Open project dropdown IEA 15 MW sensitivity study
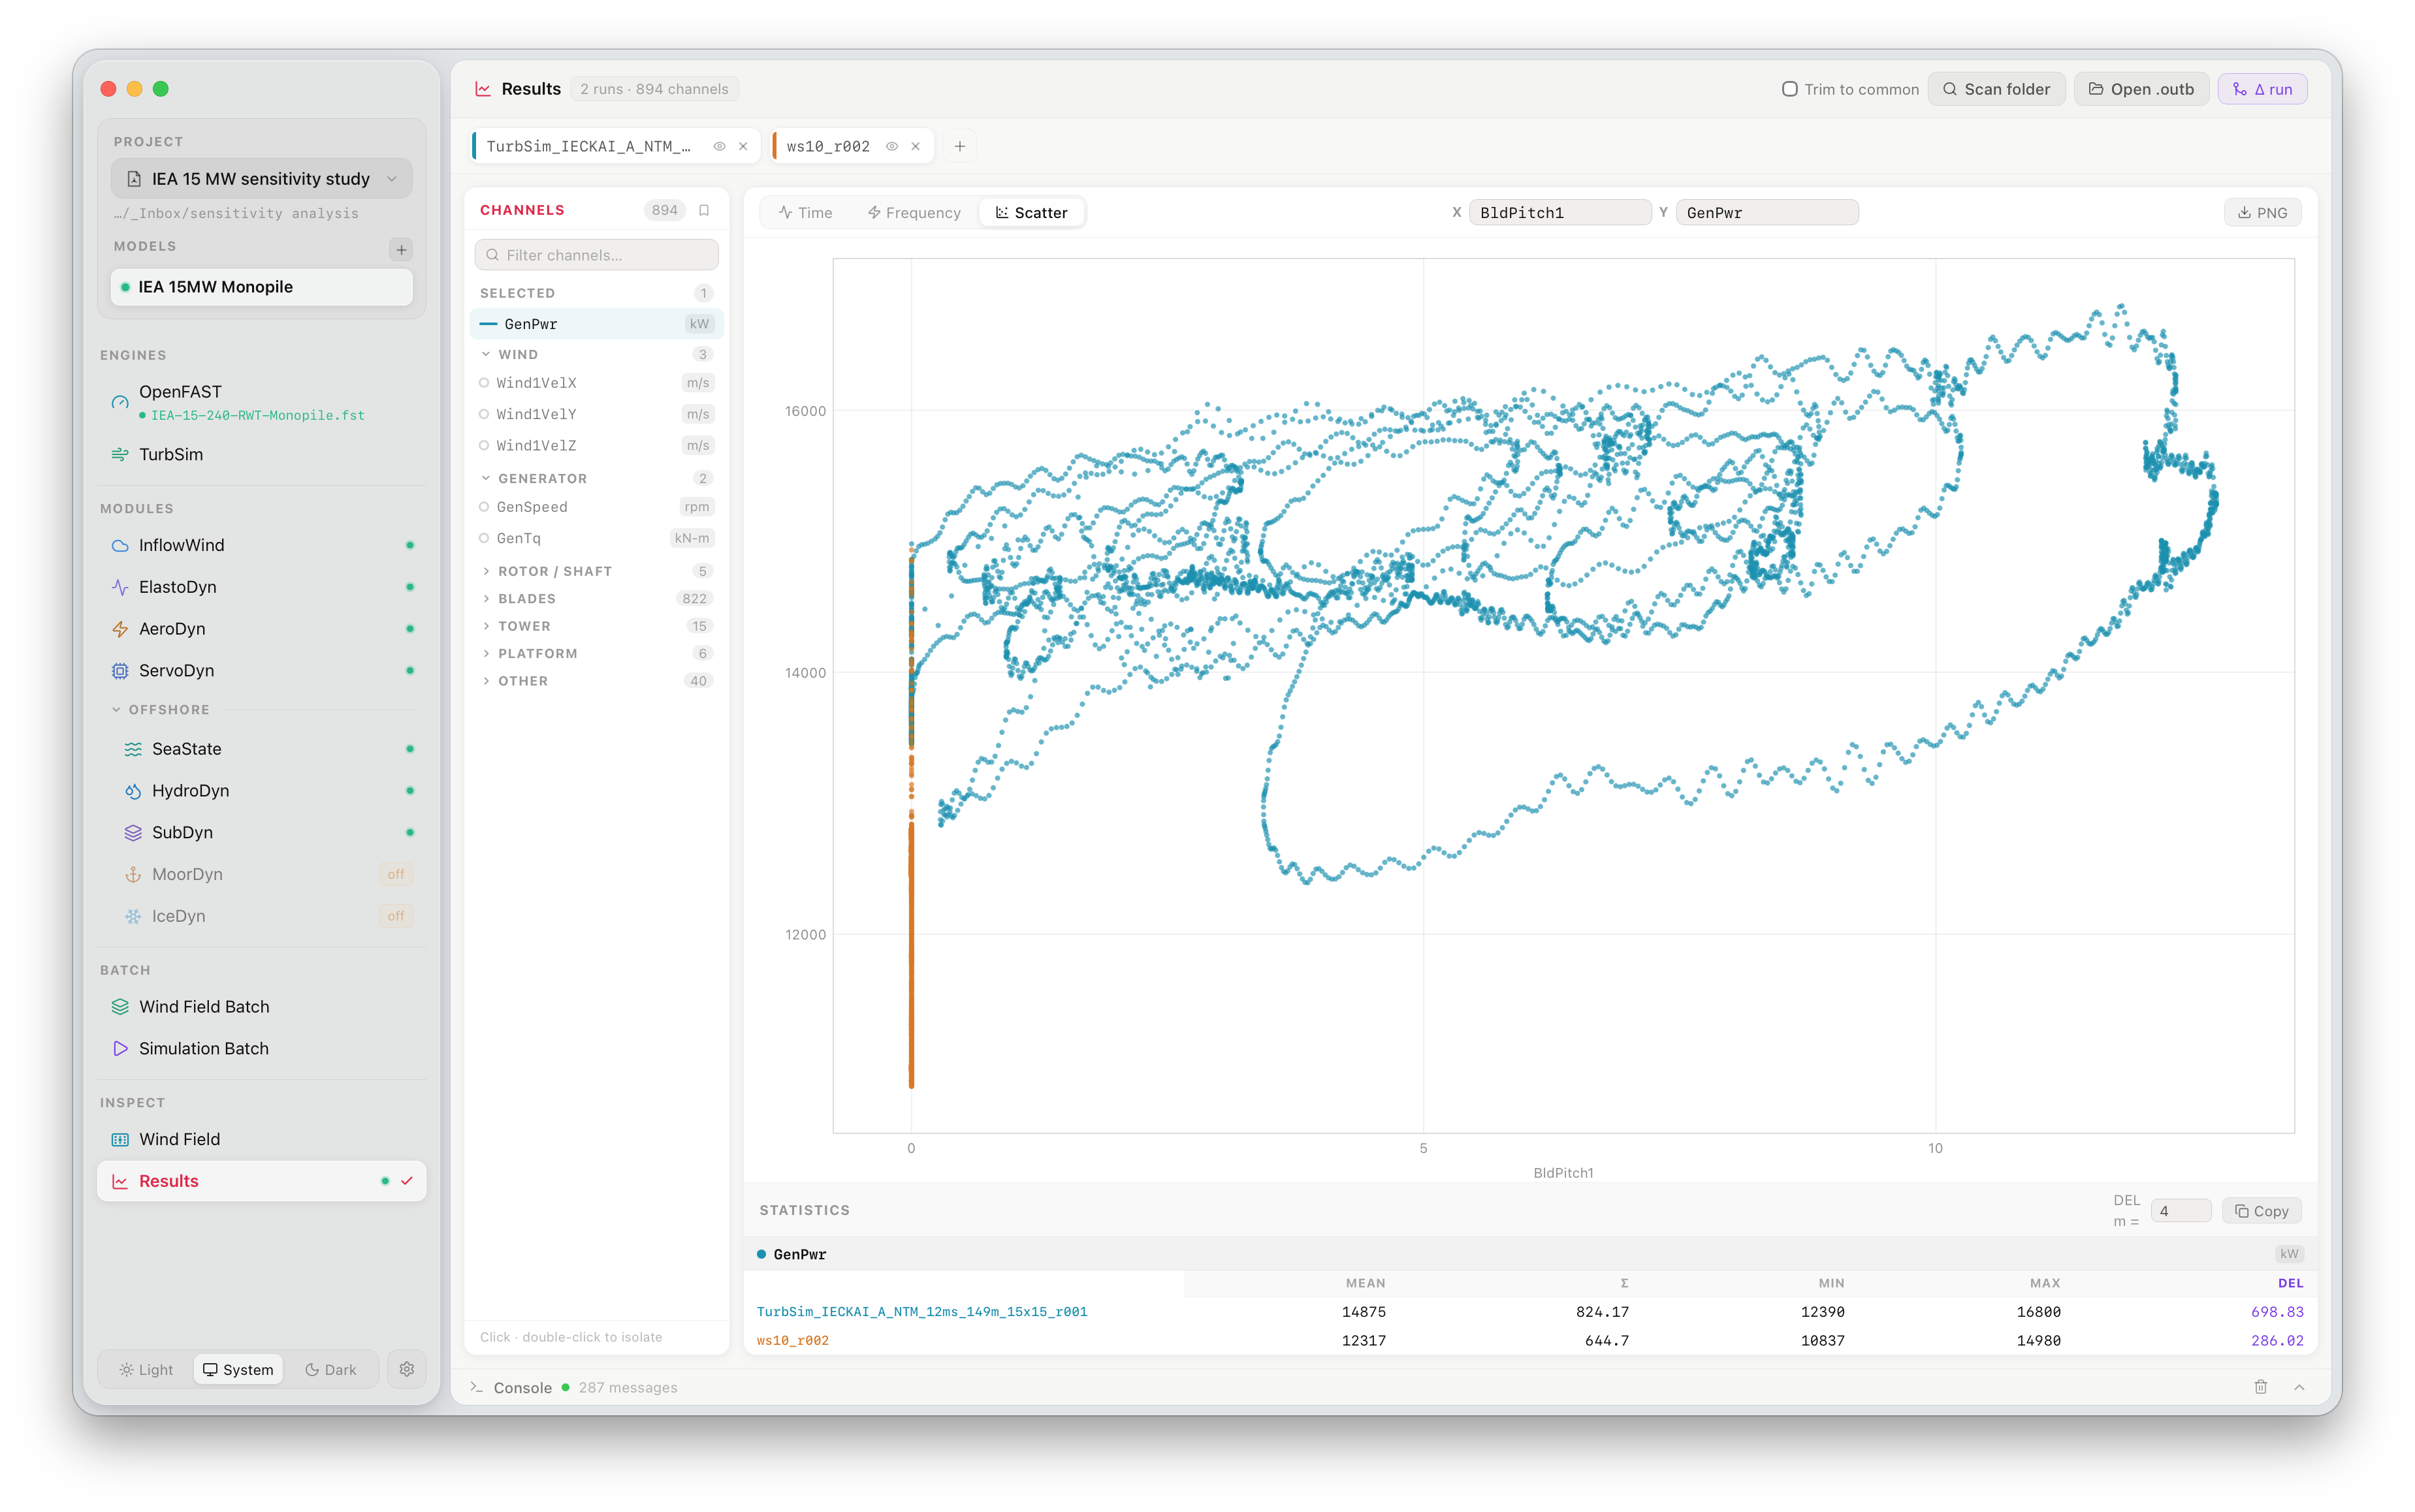Screen dimensions: 2415x1512 (262, 179)
